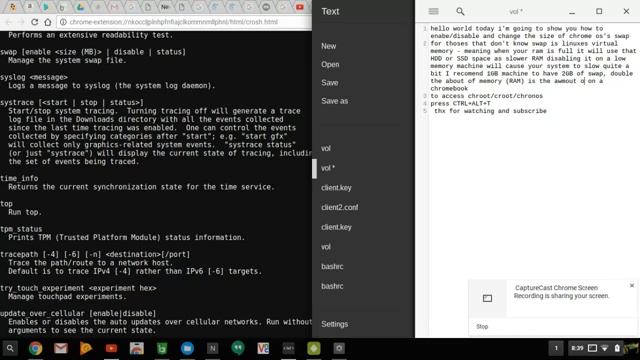
Task: Dismiss the CaptureCast screen sharing notification
Action: (x=632, y=285)
